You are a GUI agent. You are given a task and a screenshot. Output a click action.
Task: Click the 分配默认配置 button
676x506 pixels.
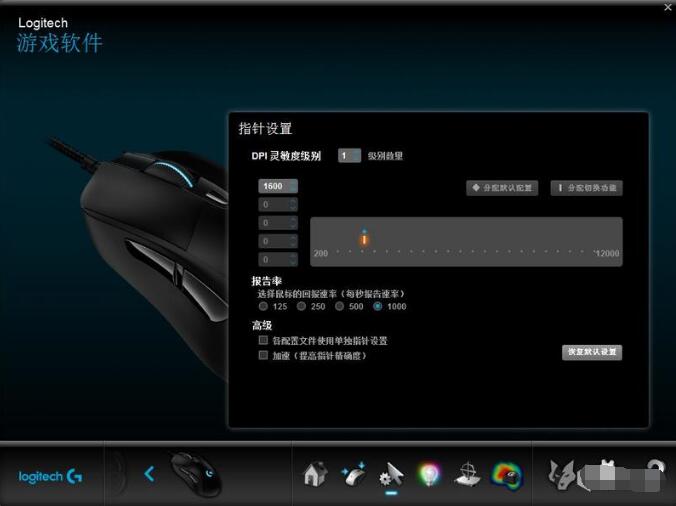coord(502,188)
